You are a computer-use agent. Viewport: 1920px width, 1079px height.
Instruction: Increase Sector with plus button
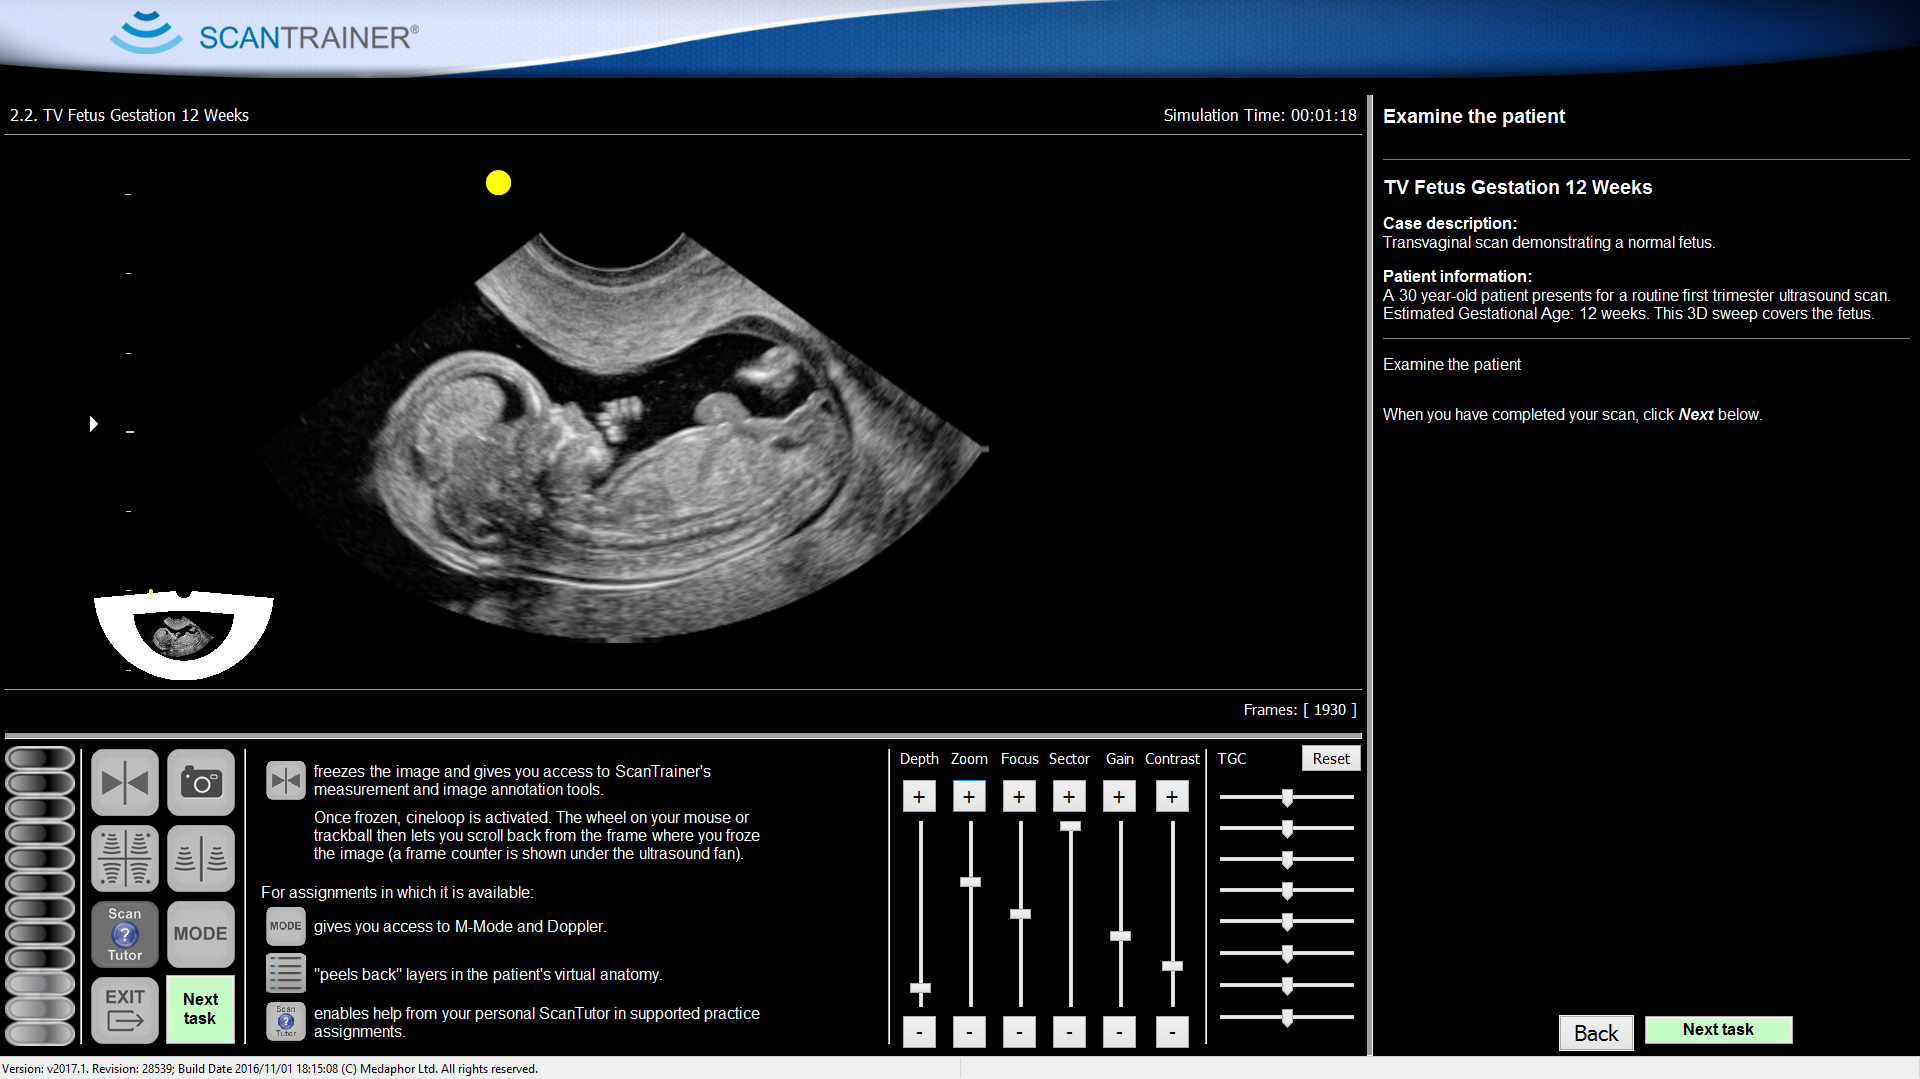click(x=1069, y=797)
